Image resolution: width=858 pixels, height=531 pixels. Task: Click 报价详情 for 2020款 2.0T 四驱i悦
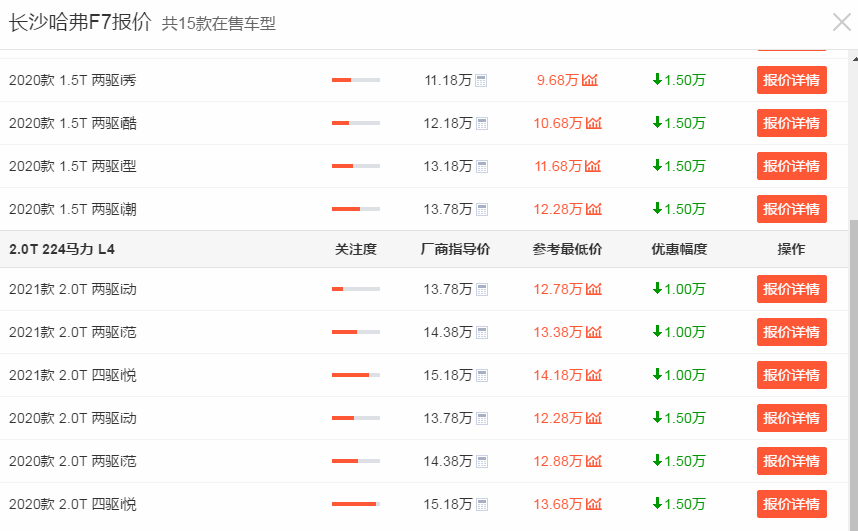[791, 504]
